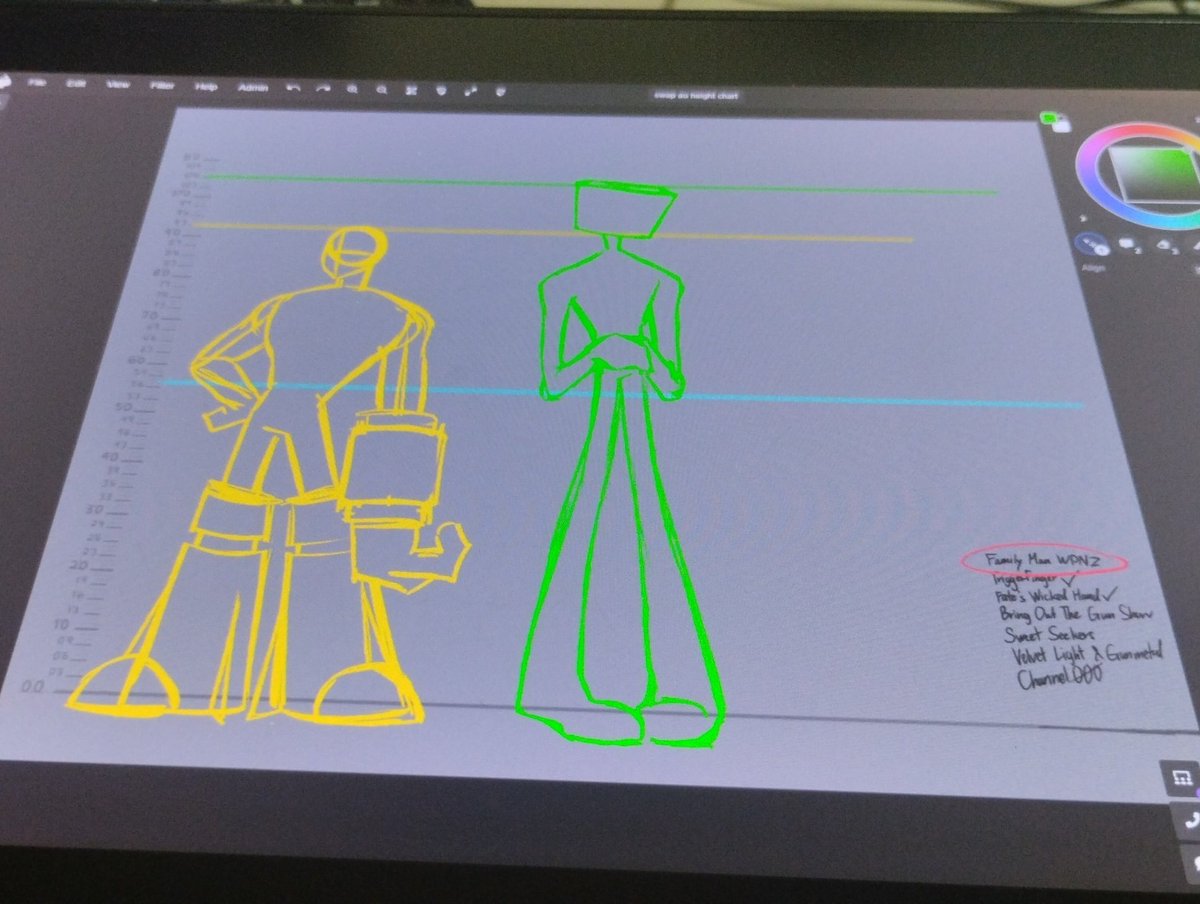This screenshot has width=1200, height=904.
Task: Click the zoom out magnifier icon
Action: tap(381, 89)
